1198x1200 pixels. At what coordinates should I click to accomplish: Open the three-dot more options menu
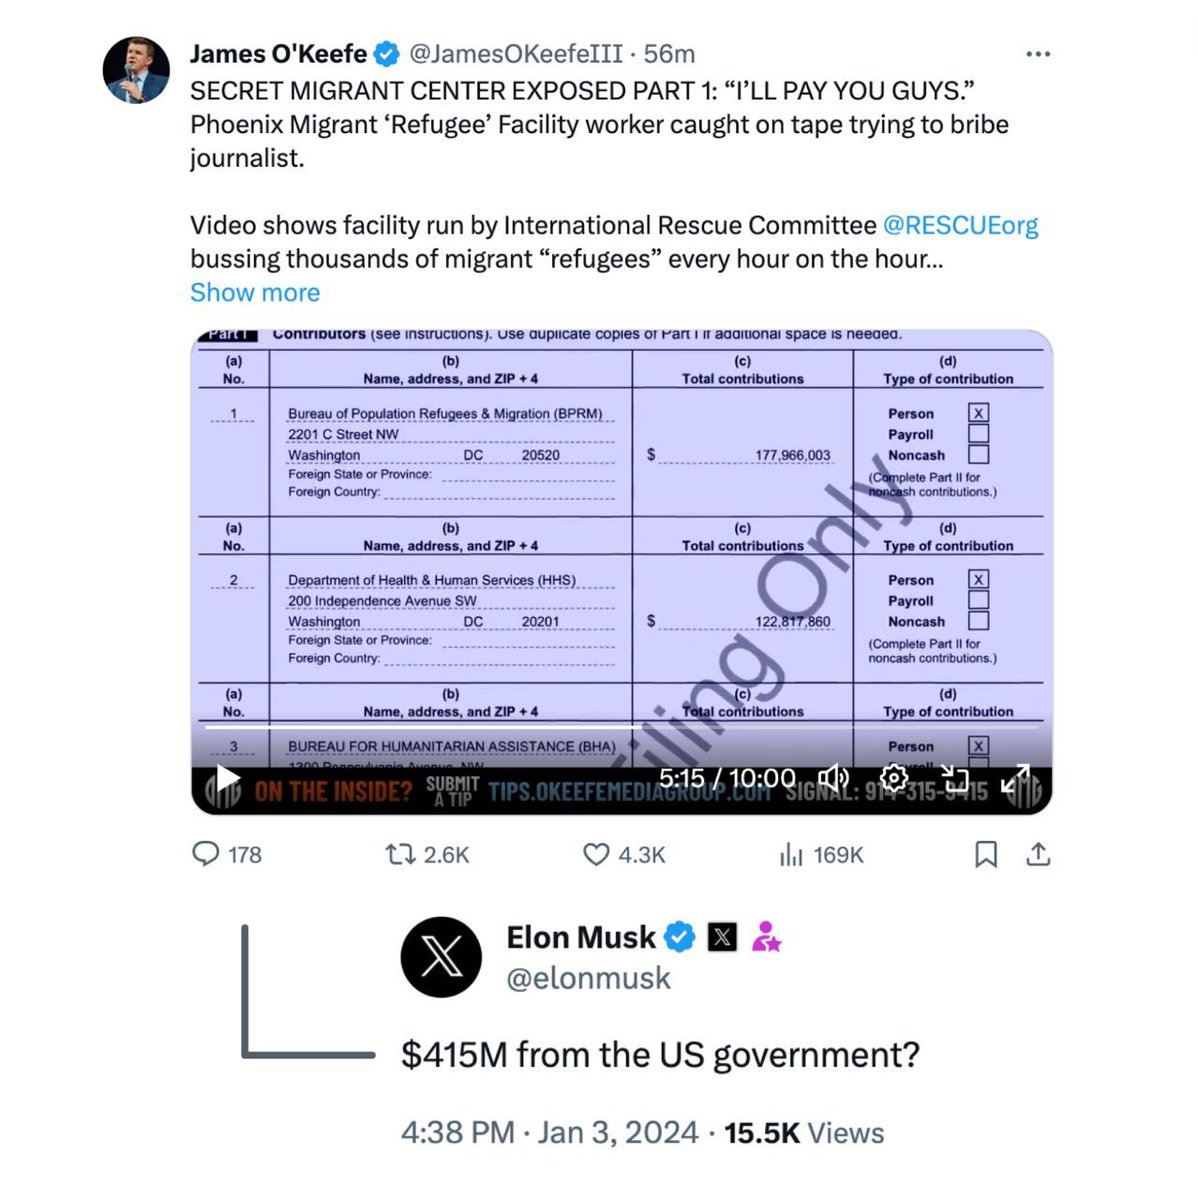(1038, 54)
